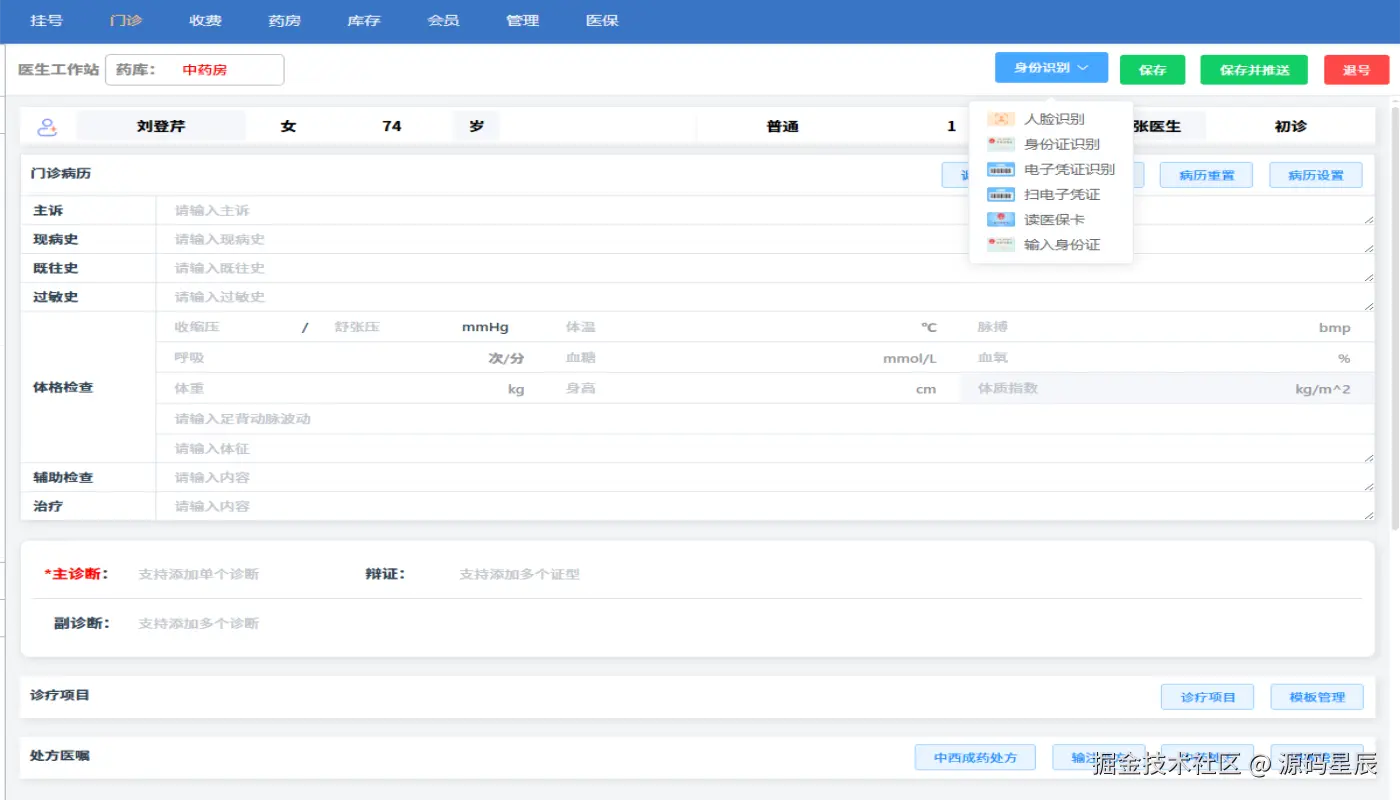Click the patient name 刘登芹

click(x=161, y=127)
